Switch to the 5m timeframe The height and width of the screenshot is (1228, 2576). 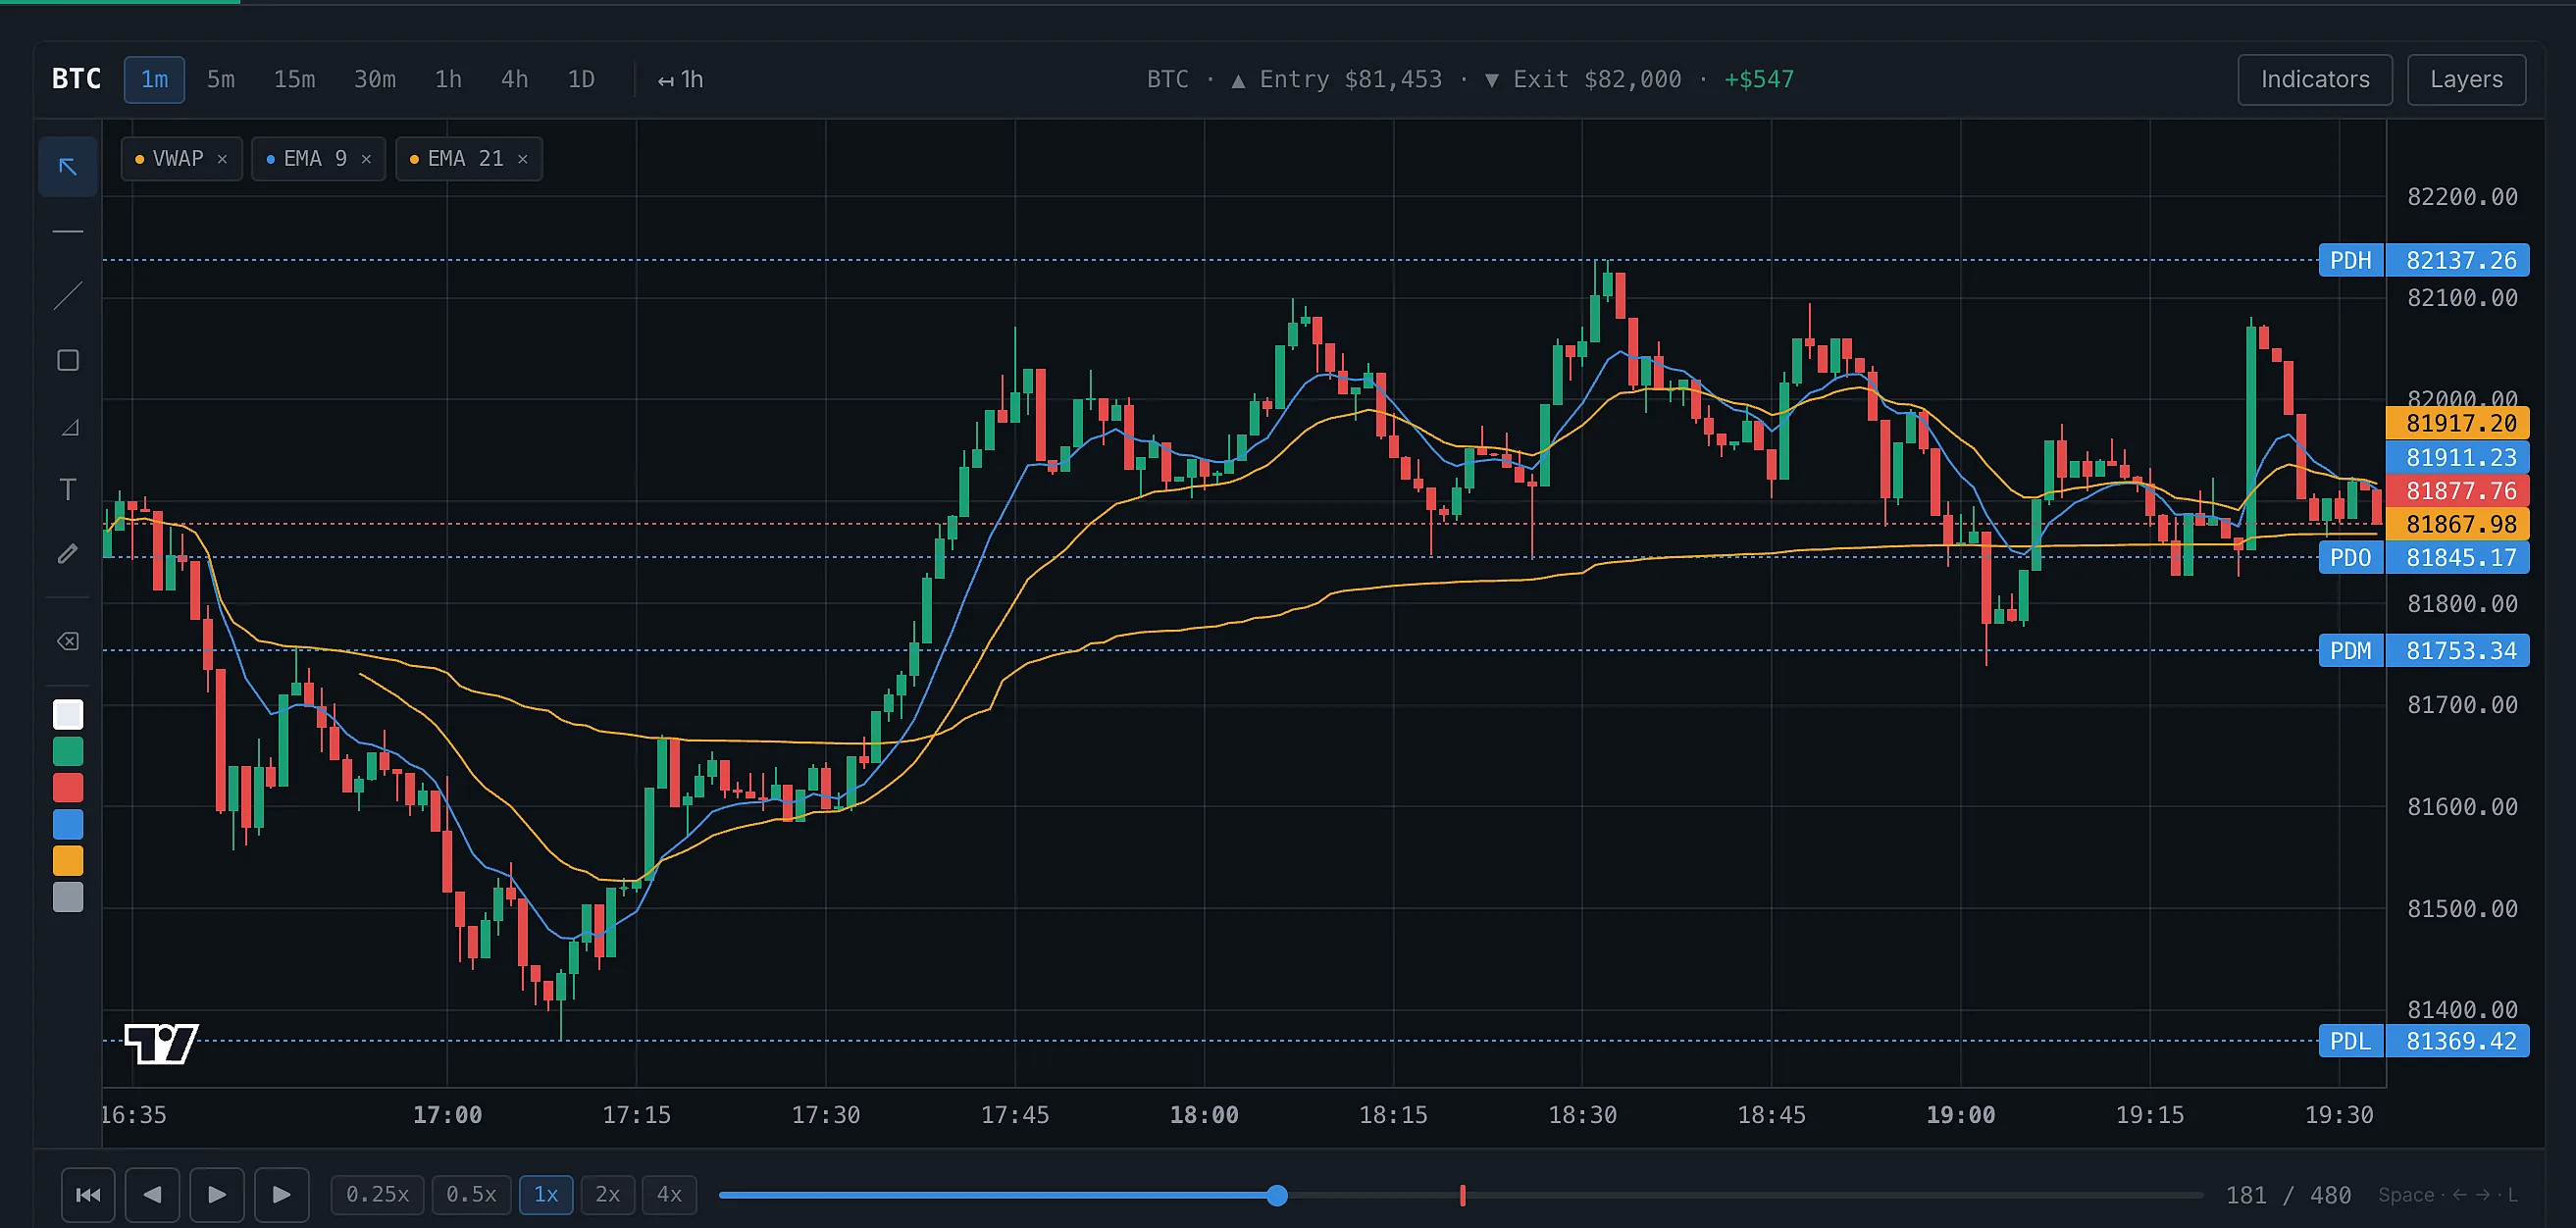click(x=221, y=80)
